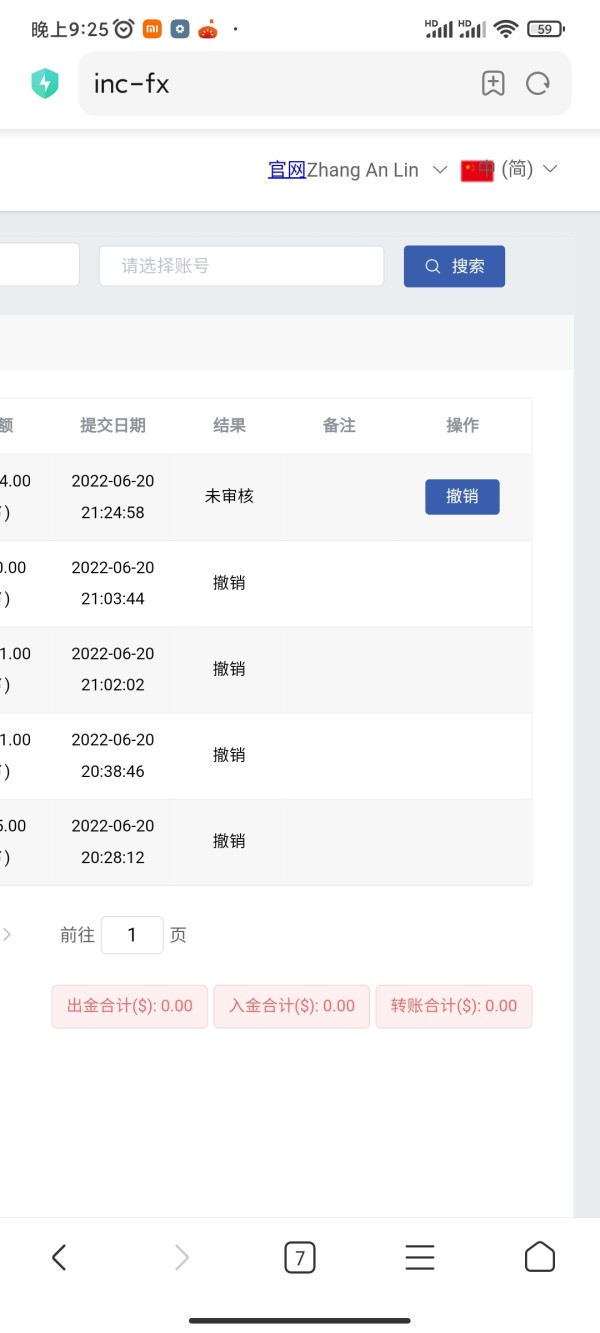Click the page number input field
The width and height of the screenshot is (600, 1333).
tap(132, 935)
